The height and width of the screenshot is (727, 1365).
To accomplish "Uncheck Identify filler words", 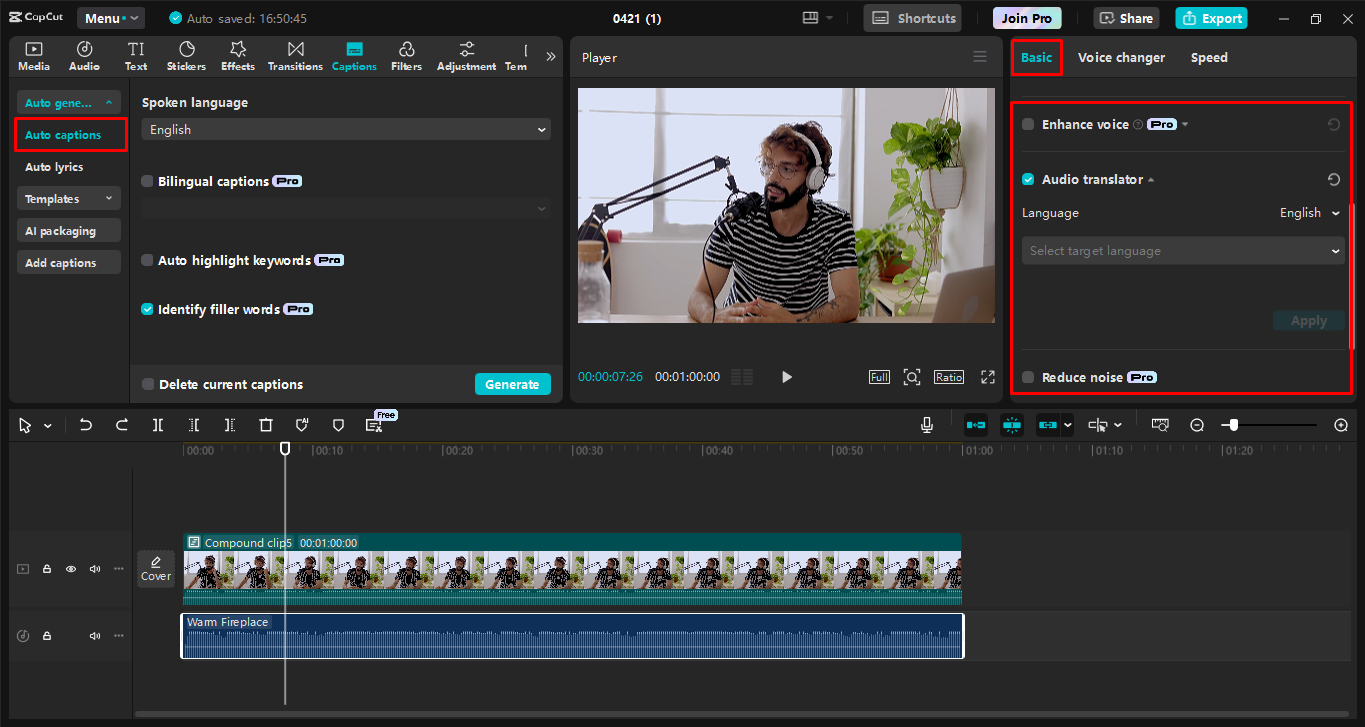I will 147,309.
